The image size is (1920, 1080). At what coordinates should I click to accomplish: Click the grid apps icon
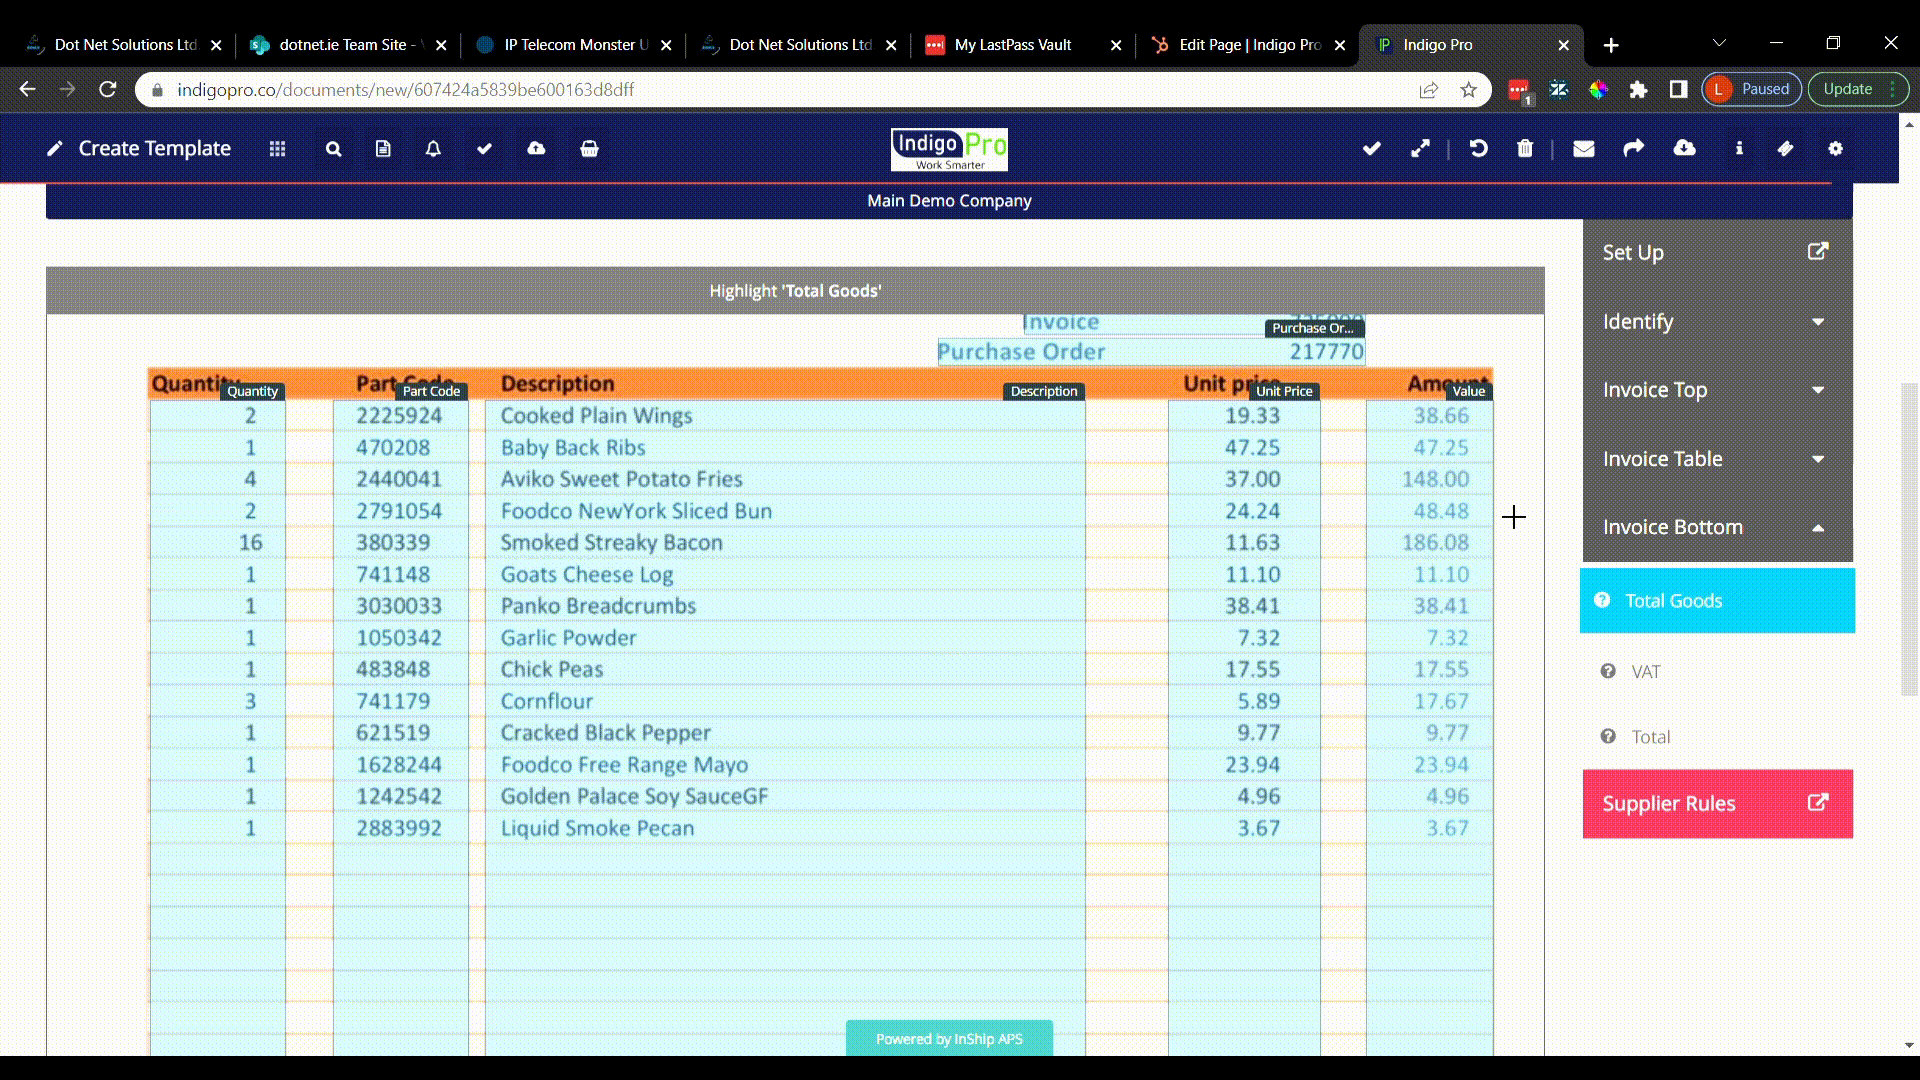(x=277, y=148)
